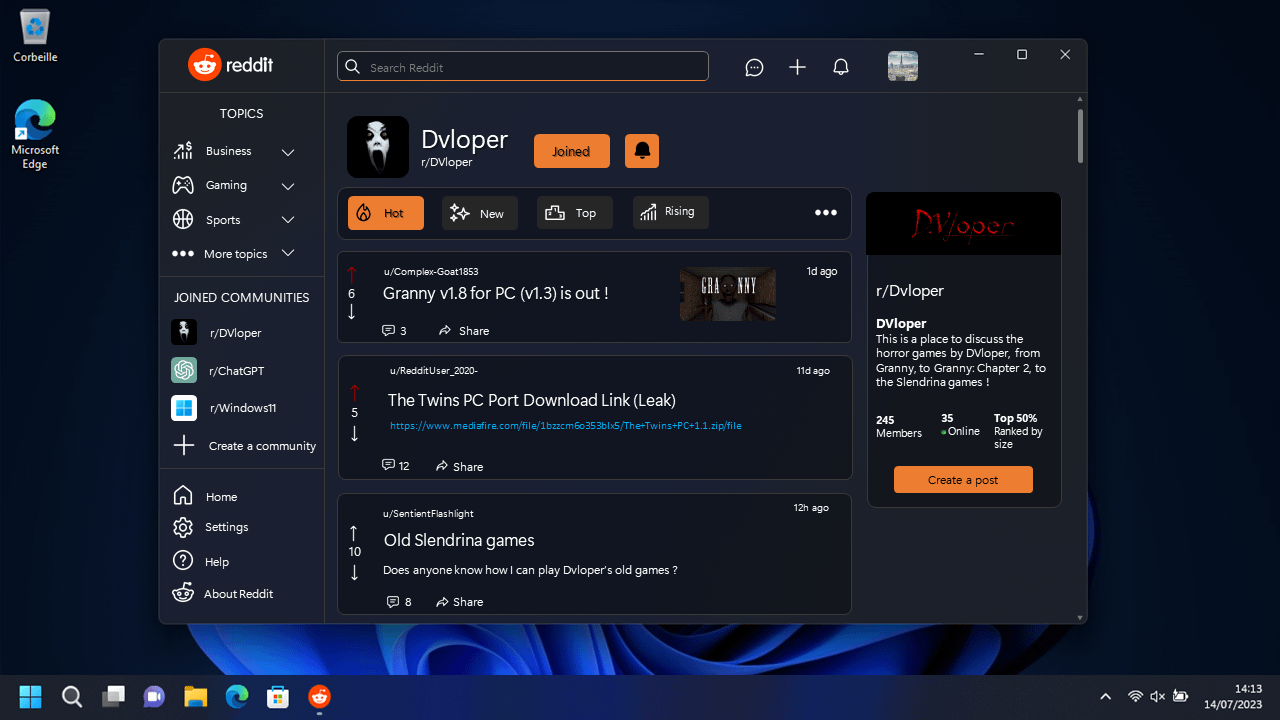Share The Twins PC Port post
The image size is (1280, 720).
460,466
